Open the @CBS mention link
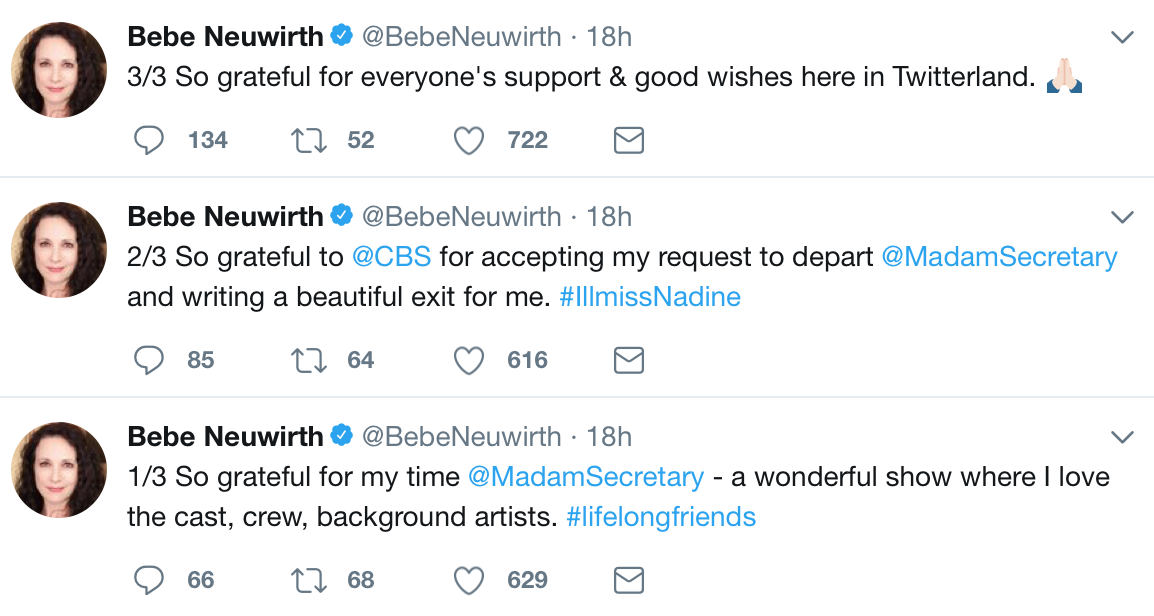Screen dimensions: 1154x616 [391, 257]
